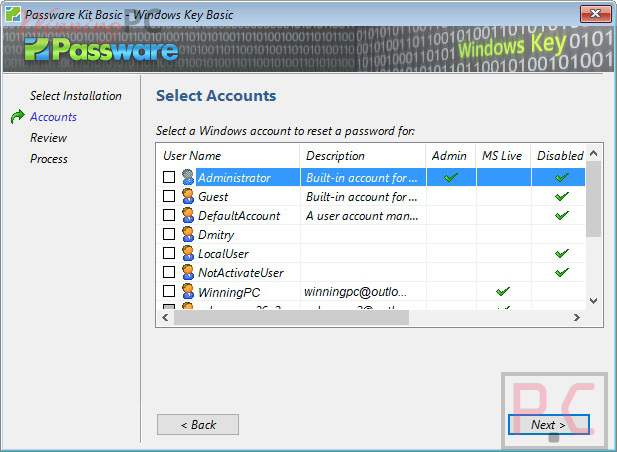Tick the Guest account checkbox
This screenshot has height=452, width=617.
(169, 196)
